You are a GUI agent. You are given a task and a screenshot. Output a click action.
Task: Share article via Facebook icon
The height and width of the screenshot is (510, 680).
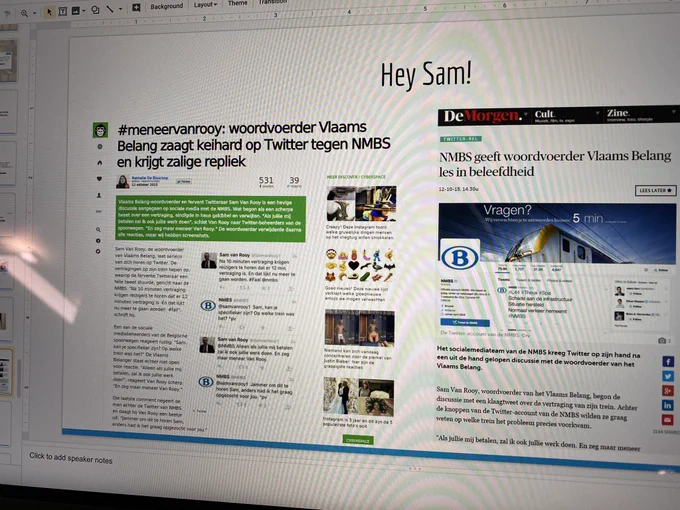(668, 361)
